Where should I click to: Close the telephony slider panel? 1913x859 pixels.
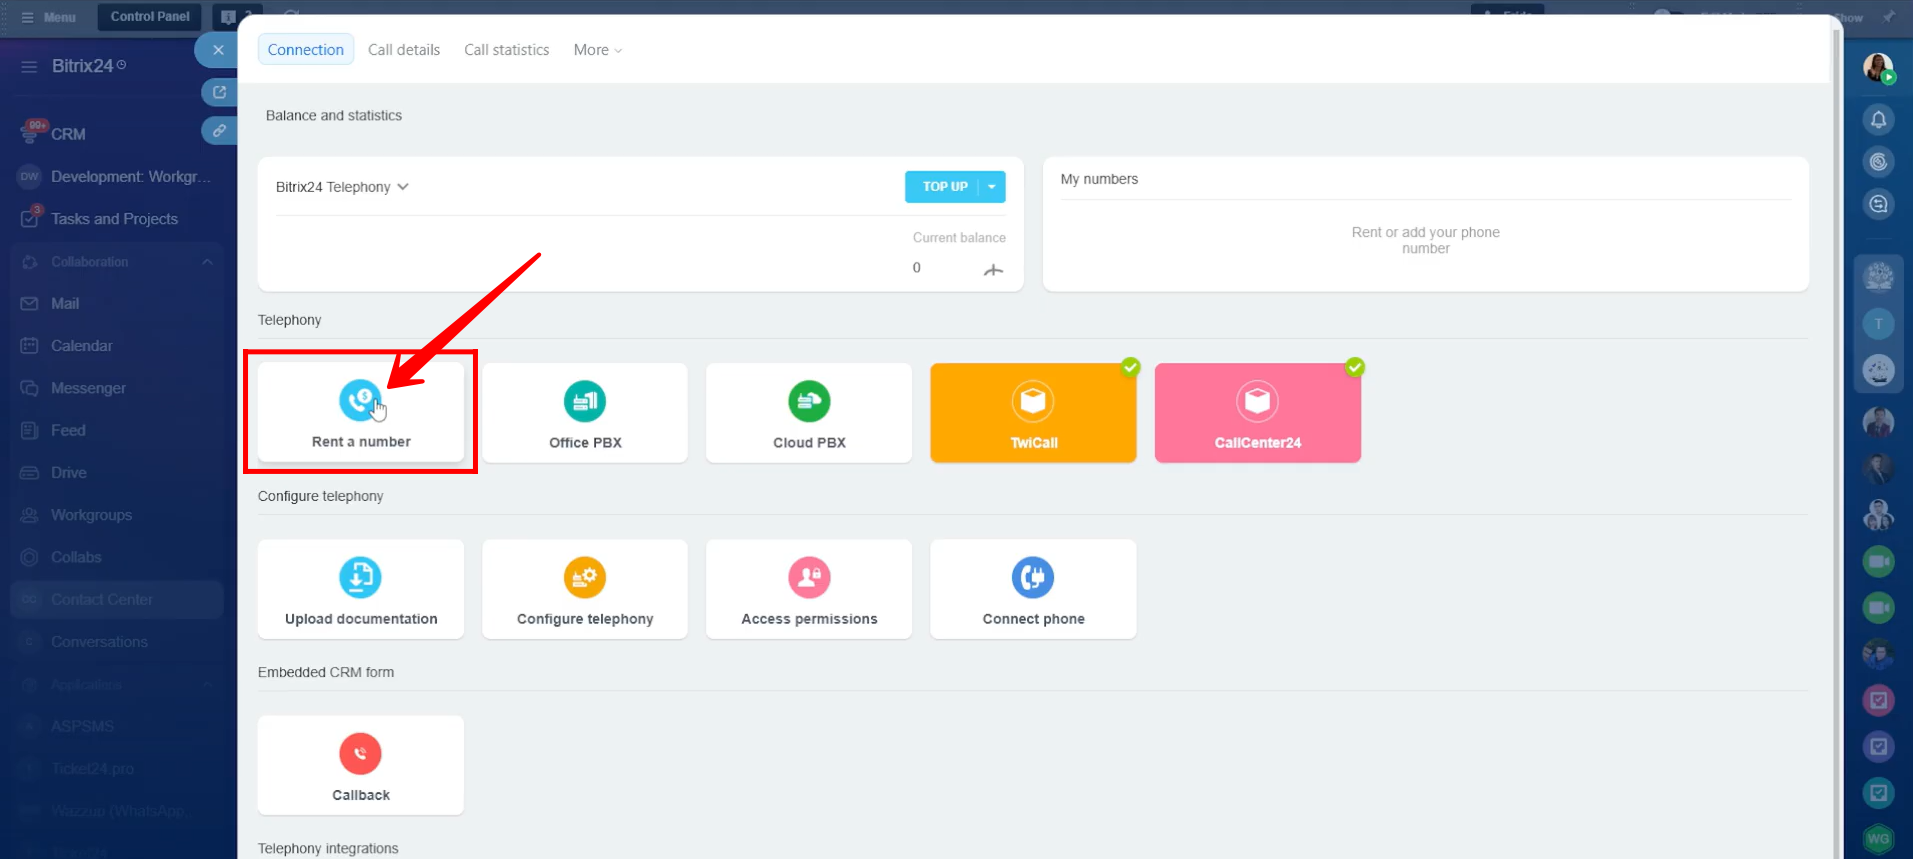pyautogui.click(x=218, y=50)
